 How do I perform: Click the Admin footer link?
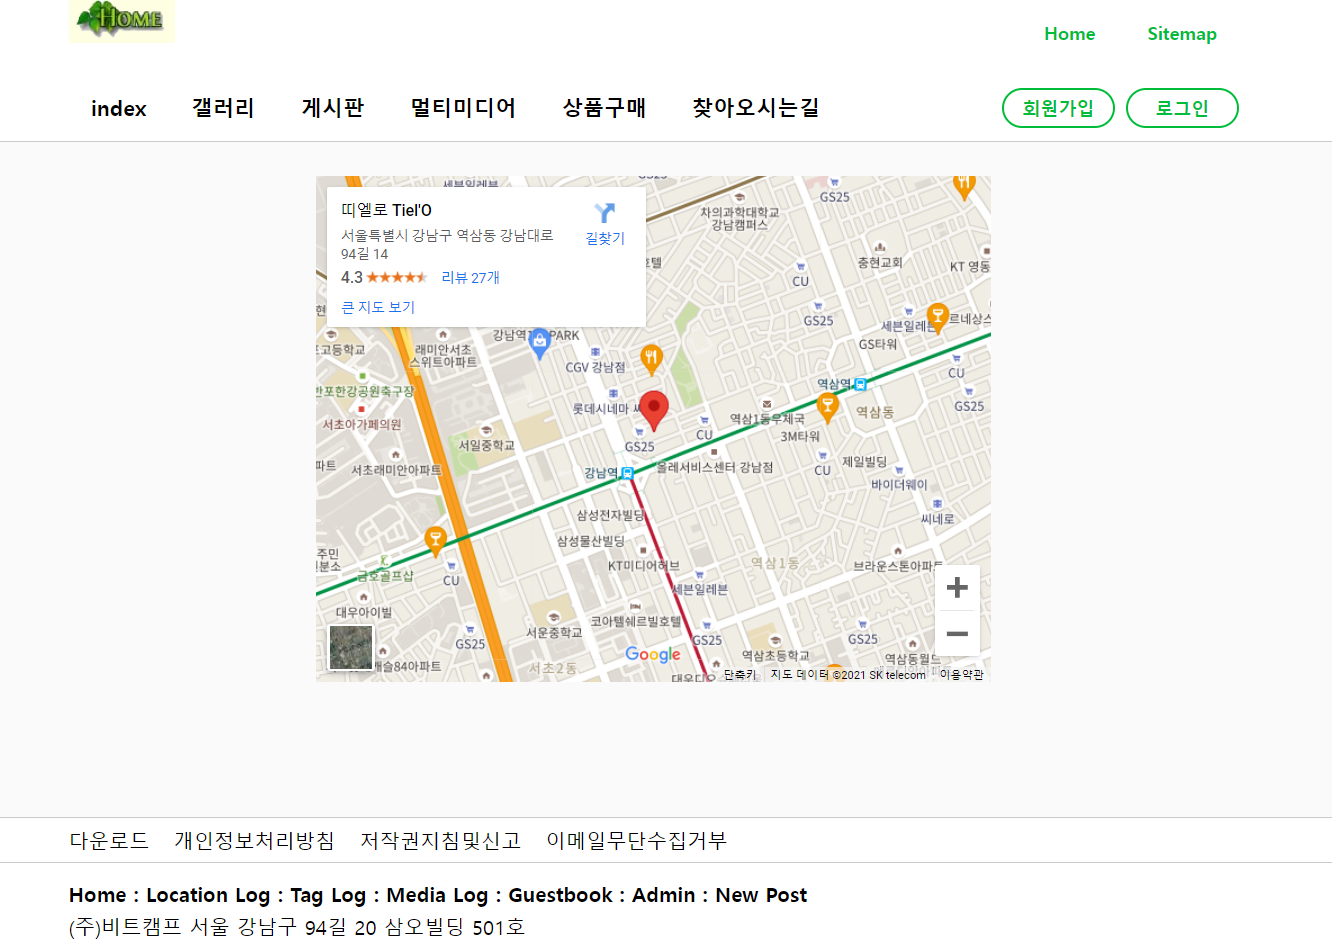pyautogui.click(x=664, y=895)
